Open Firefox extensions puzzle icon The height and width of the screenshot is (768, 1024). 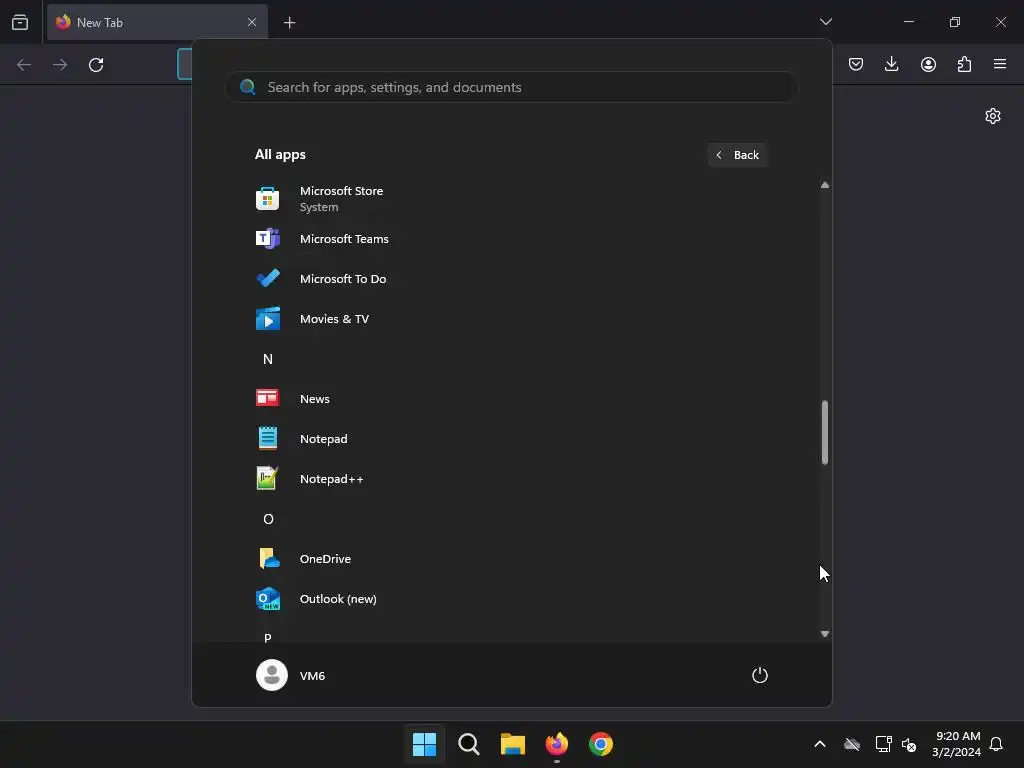click(x=964, y=64)
